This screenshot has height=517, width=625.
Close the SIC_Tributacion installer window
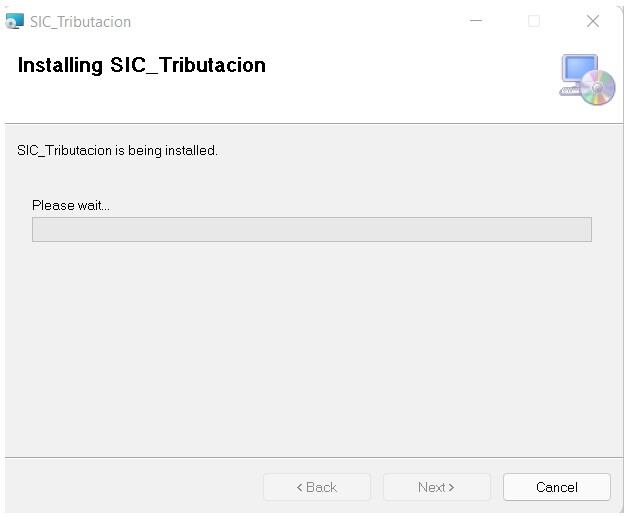click(x=592, y=21)
